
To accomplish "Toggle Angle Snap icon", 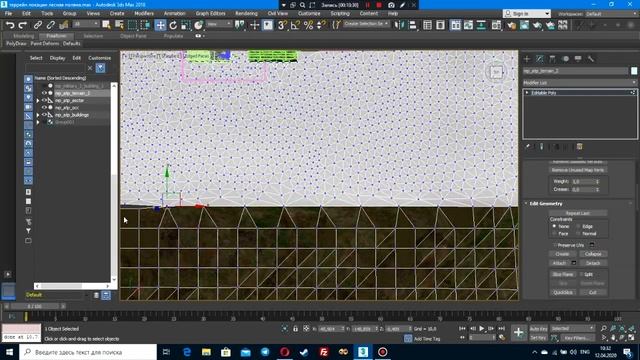I will 295,25.
